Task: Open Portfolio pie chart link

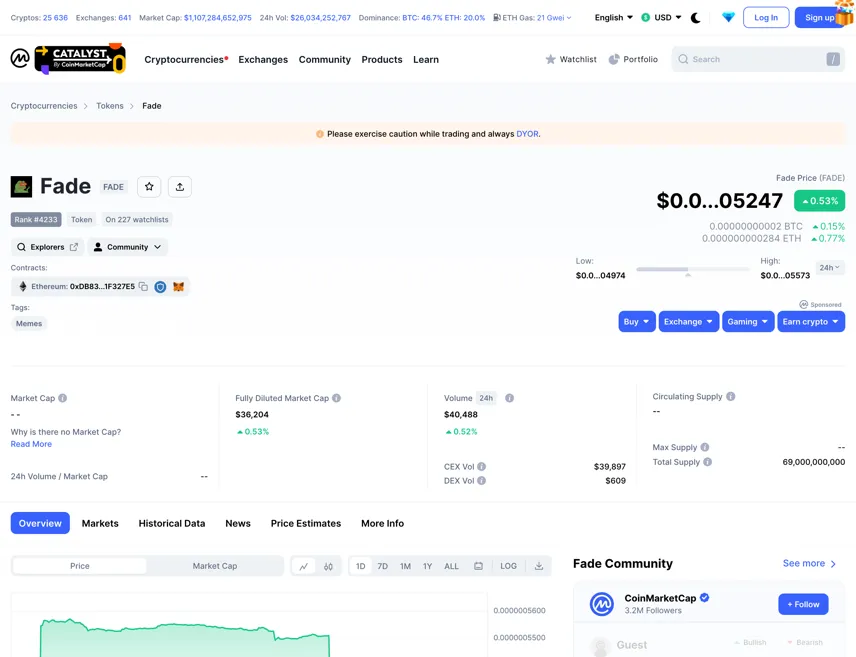Action: (633, 59)
